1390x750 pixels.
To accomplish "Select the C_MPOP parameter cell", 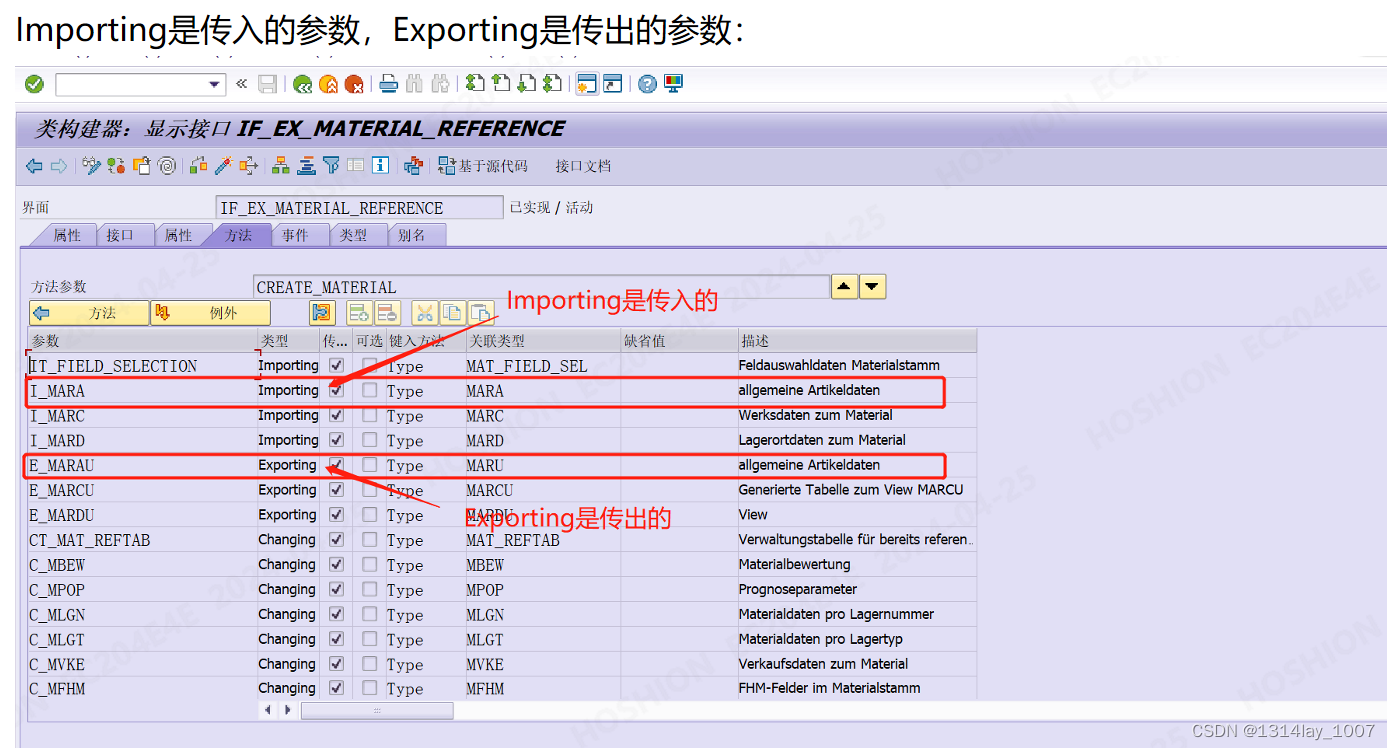I will pyautogui.click(x=142, y=589).
